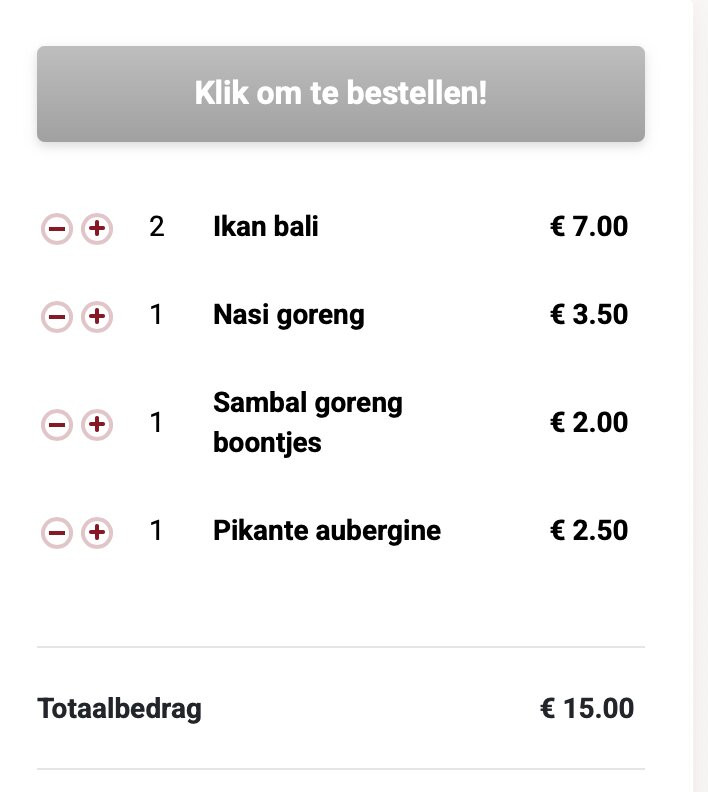
Task: Reduce the Pikante aubergine quantity by one
Action: coord(57,532)
